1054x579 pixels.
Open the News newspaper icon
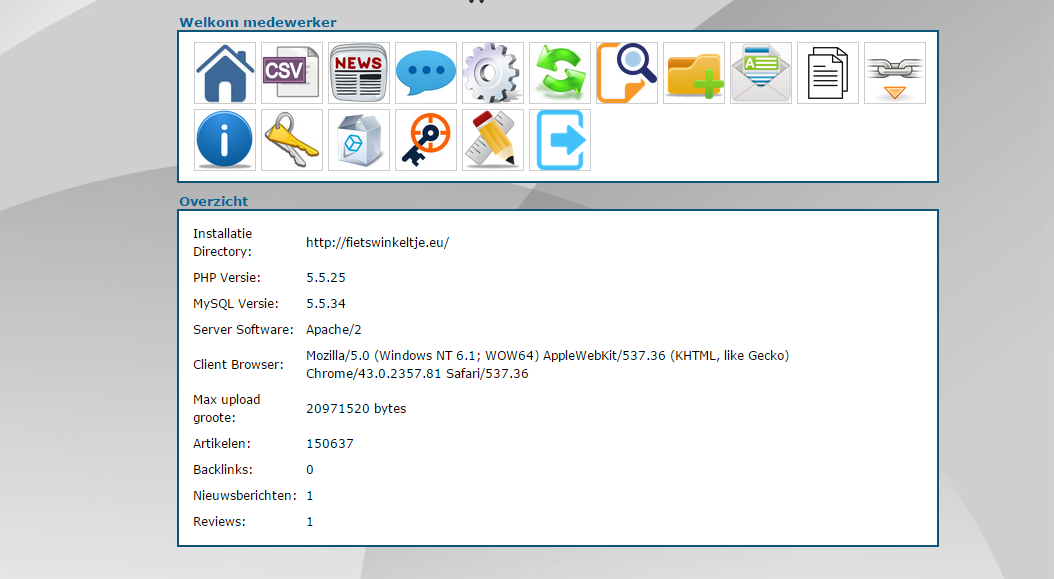pyautogui.click(x=359, y=73)
